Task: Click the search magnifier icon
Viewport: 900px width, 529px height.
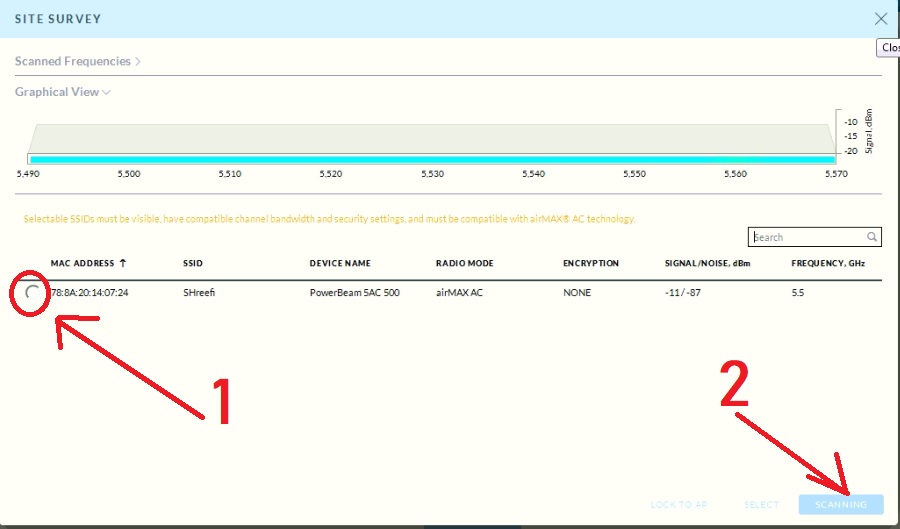Action: pyautogui.click(x=872, y=237)
